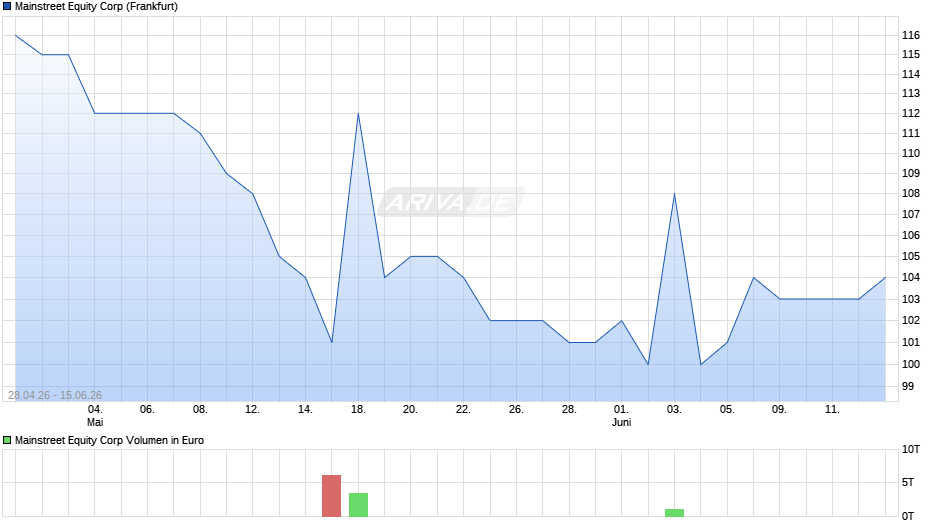940x526 pixels.
Task: Click the 'Mainstreet Equity Corp Volumen in Euro' label
Action: point(109,440)
